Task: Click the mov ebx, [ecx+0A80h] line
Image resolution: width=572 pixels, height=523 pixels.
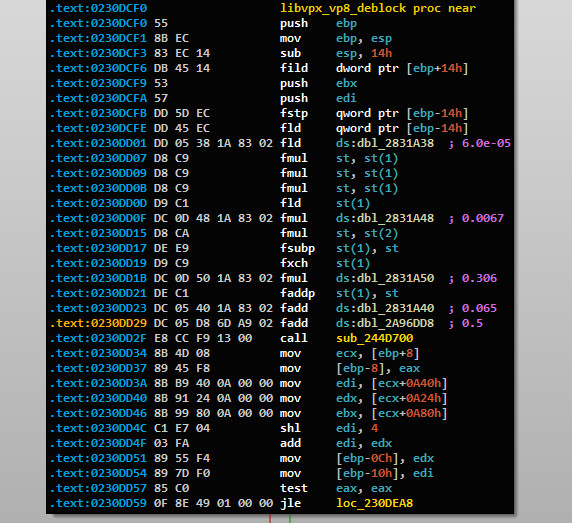Action: tap(363, 413)
